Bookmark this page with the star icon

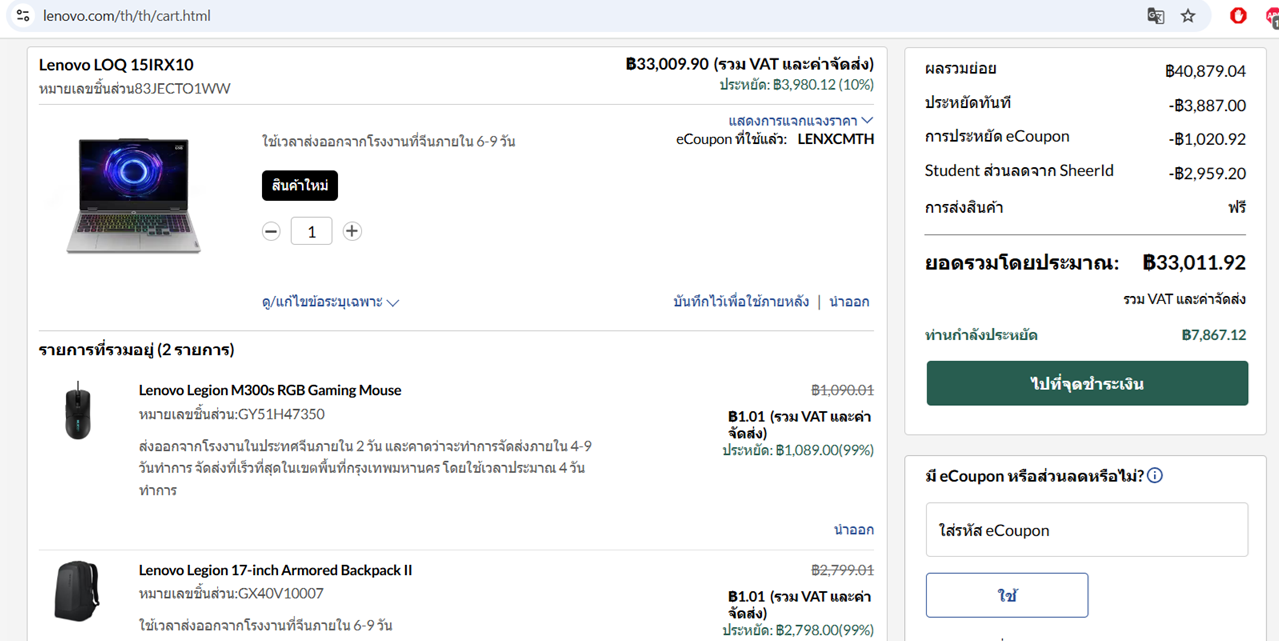[1188, 16]
